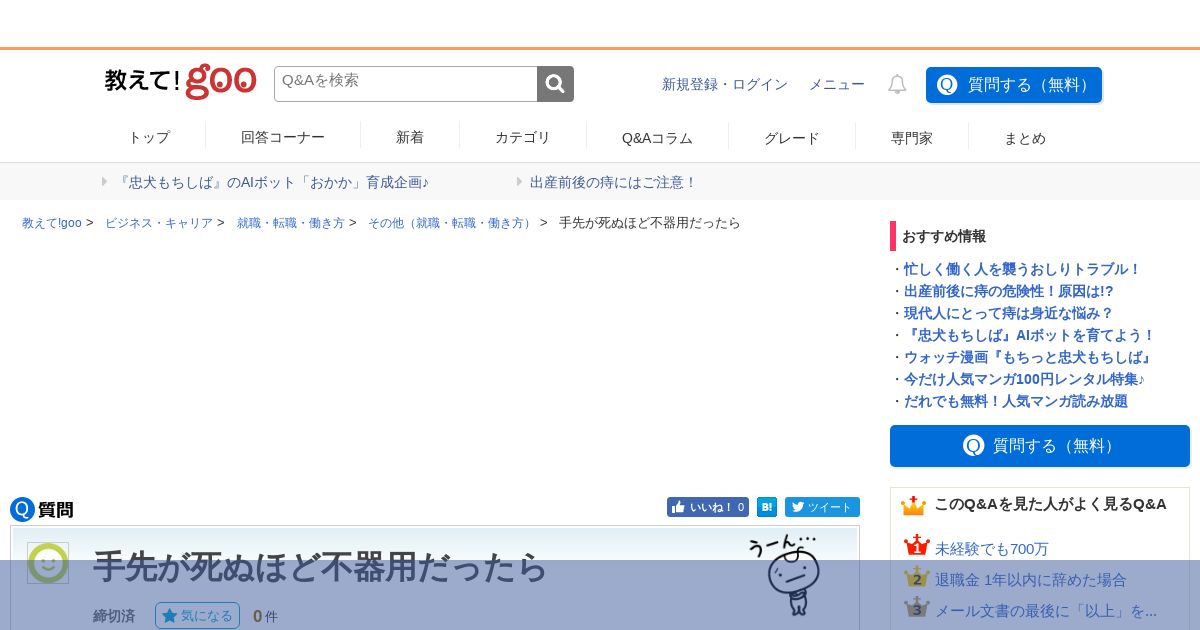Click 就職・転職・働き方 breadcrumb link
Viewport: 1200px width, 630px height.
pyautogui.click(x=291, y=223)
